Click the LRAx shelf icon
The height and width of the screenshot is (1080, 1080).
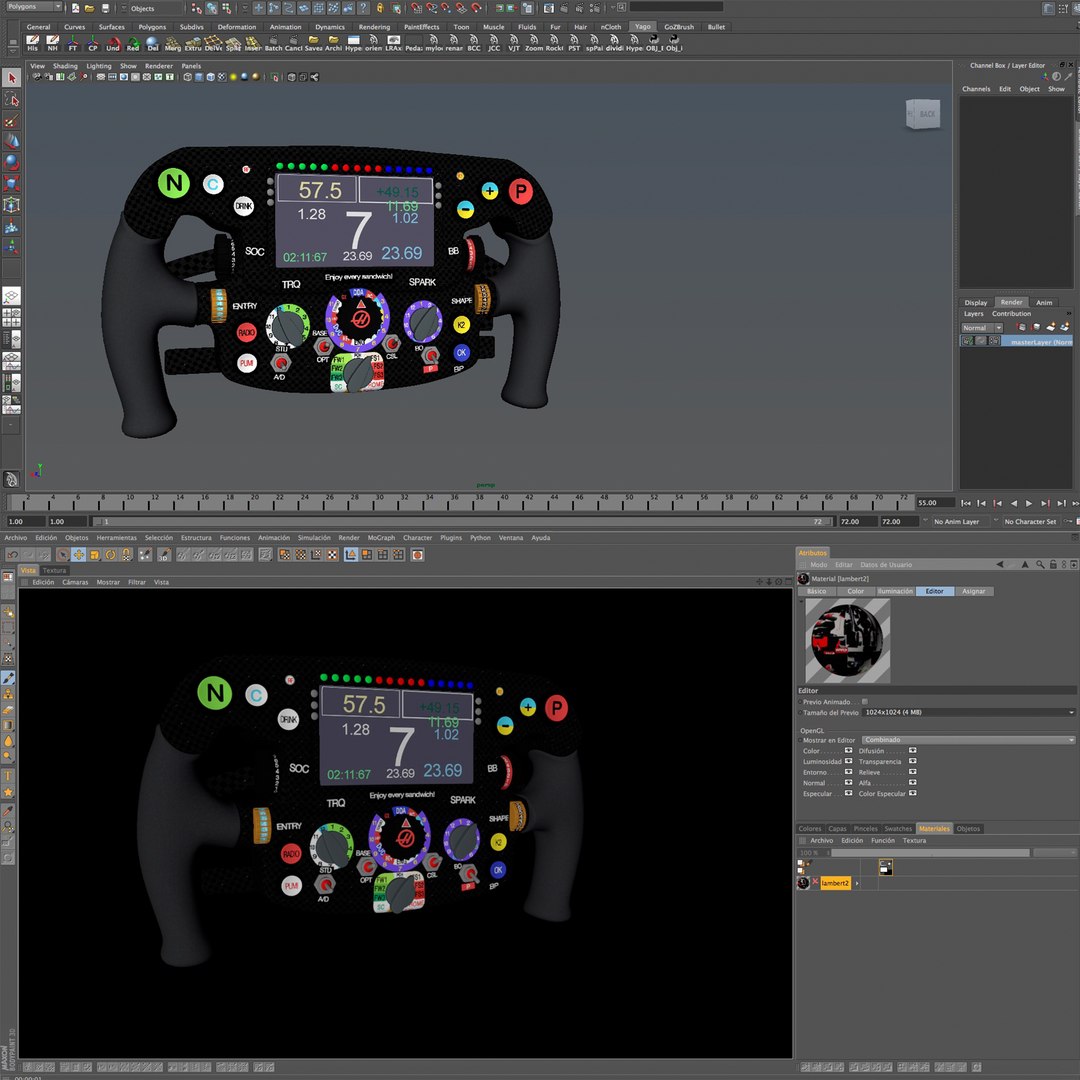tap(393, 43)
